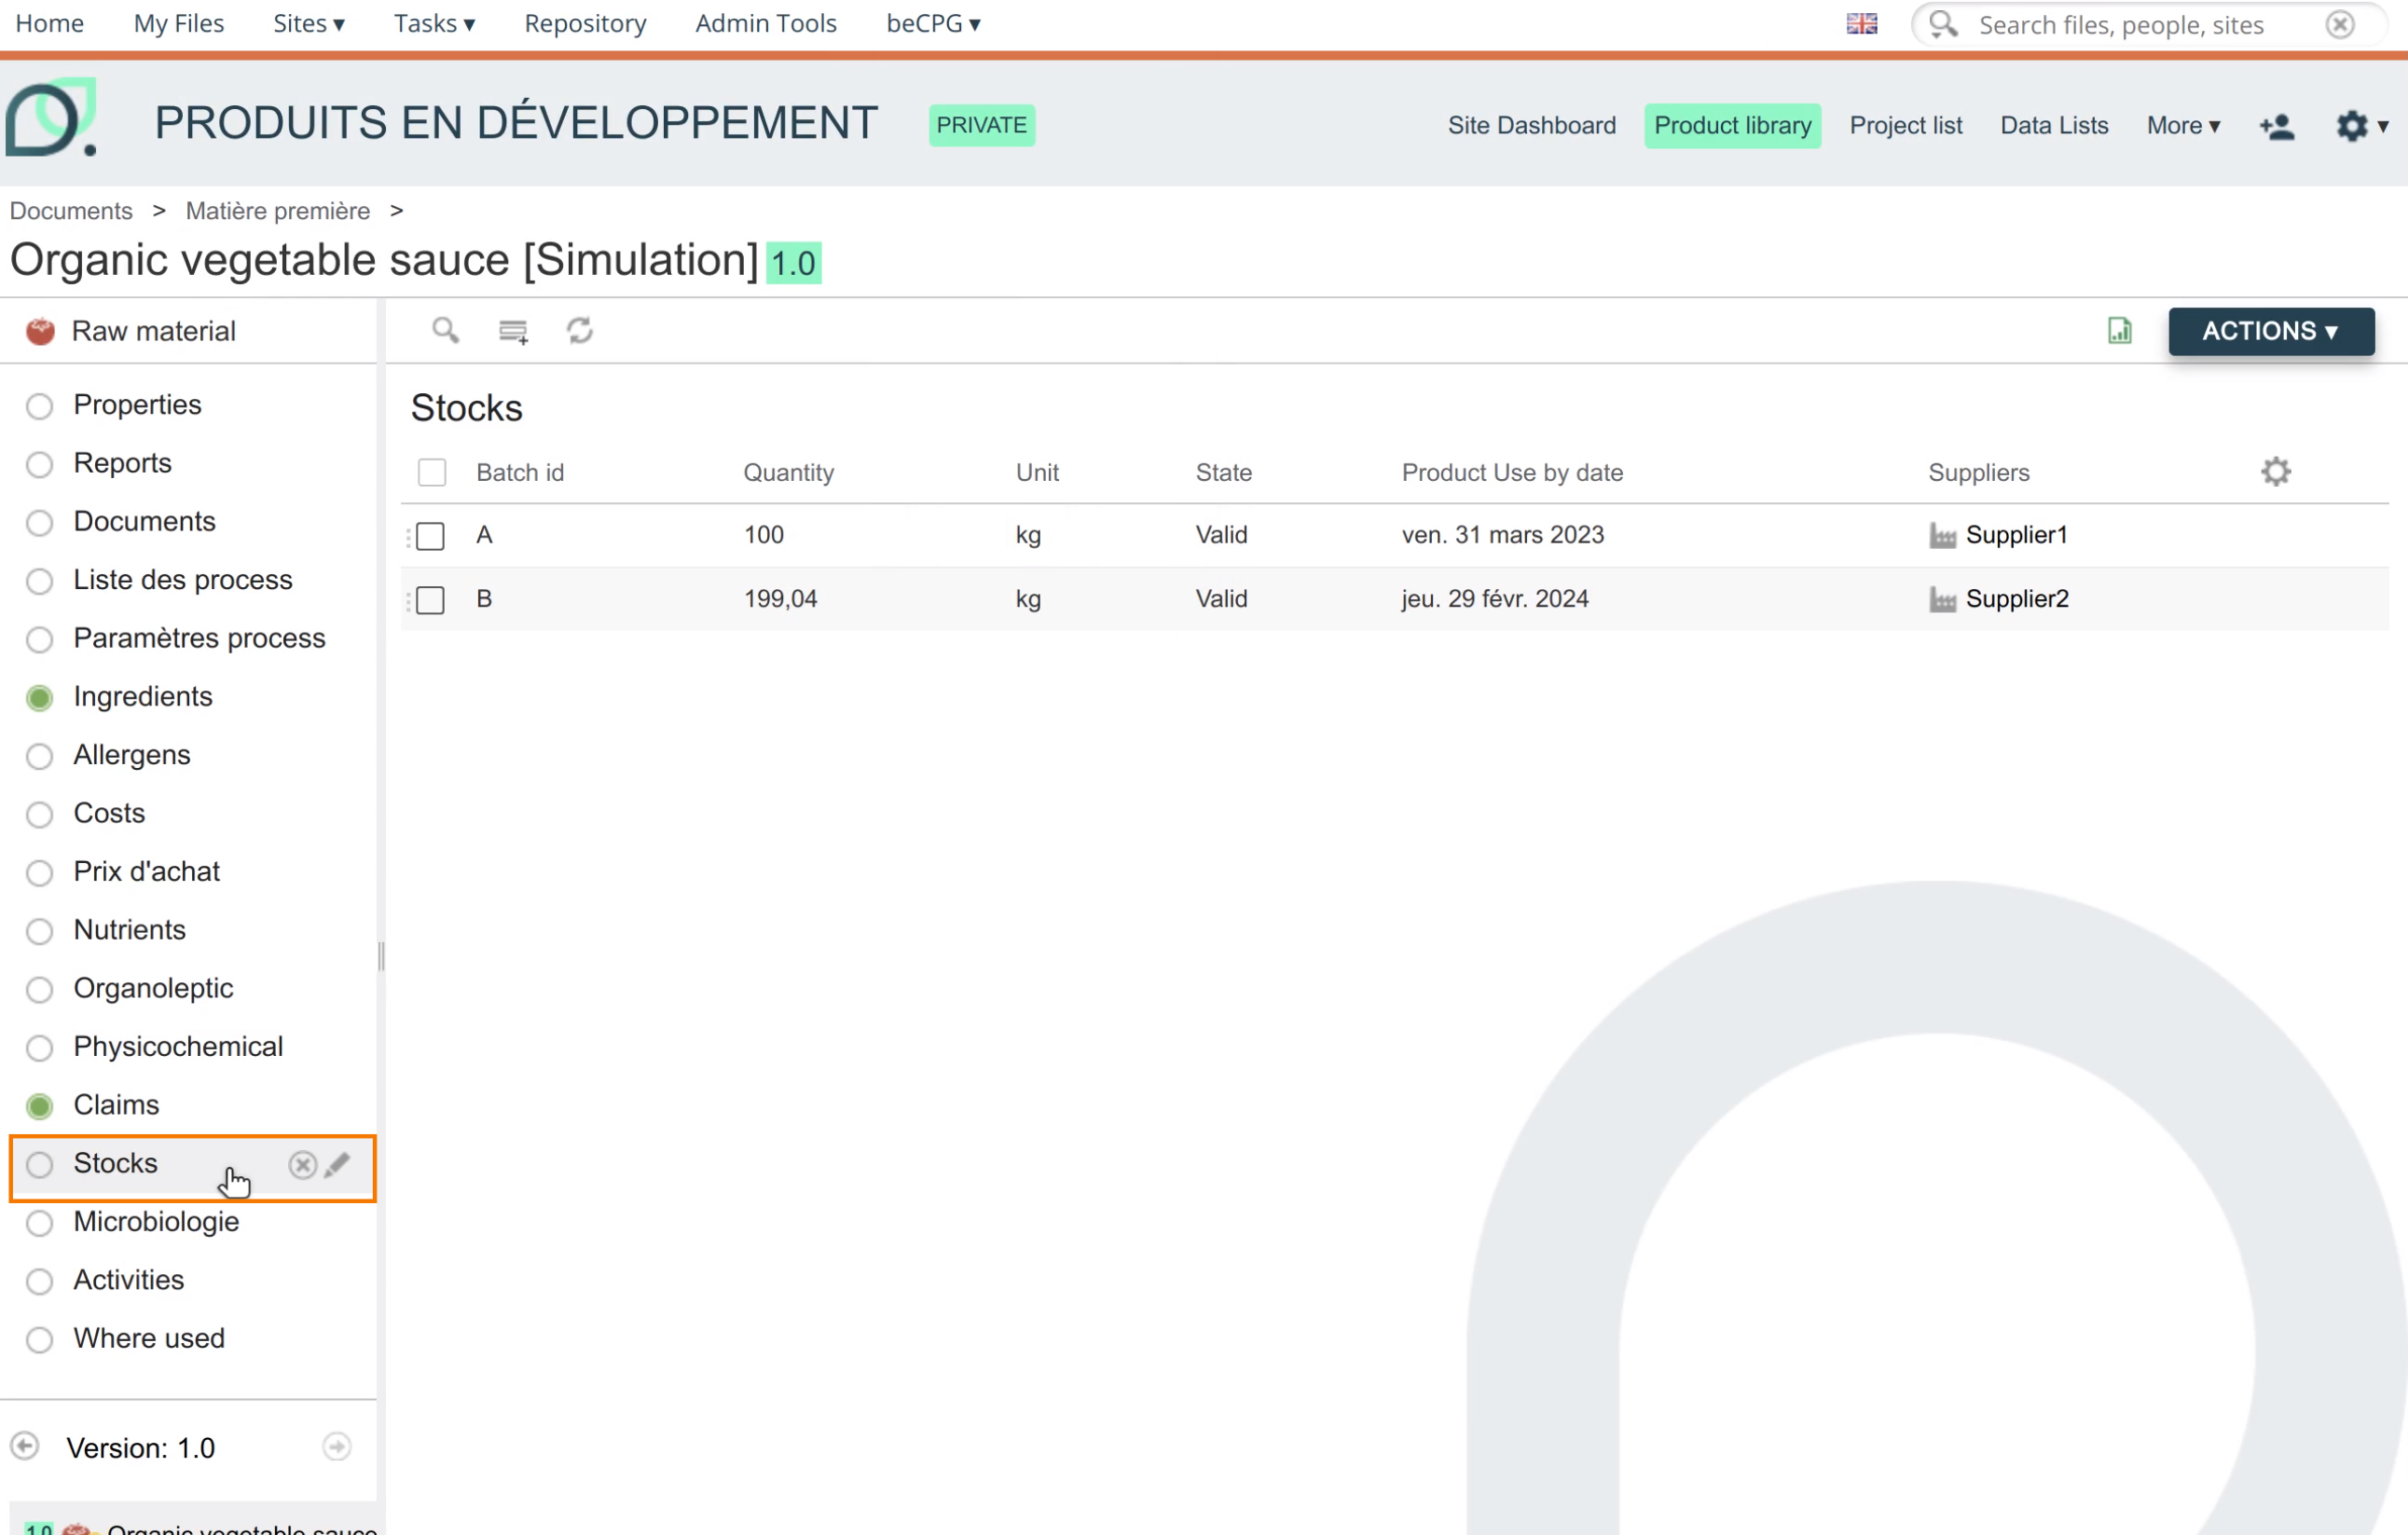Click the invite user icon in the site header
The image size is (2408, 1535).
pyautogui.click(x=2277, y=126)
